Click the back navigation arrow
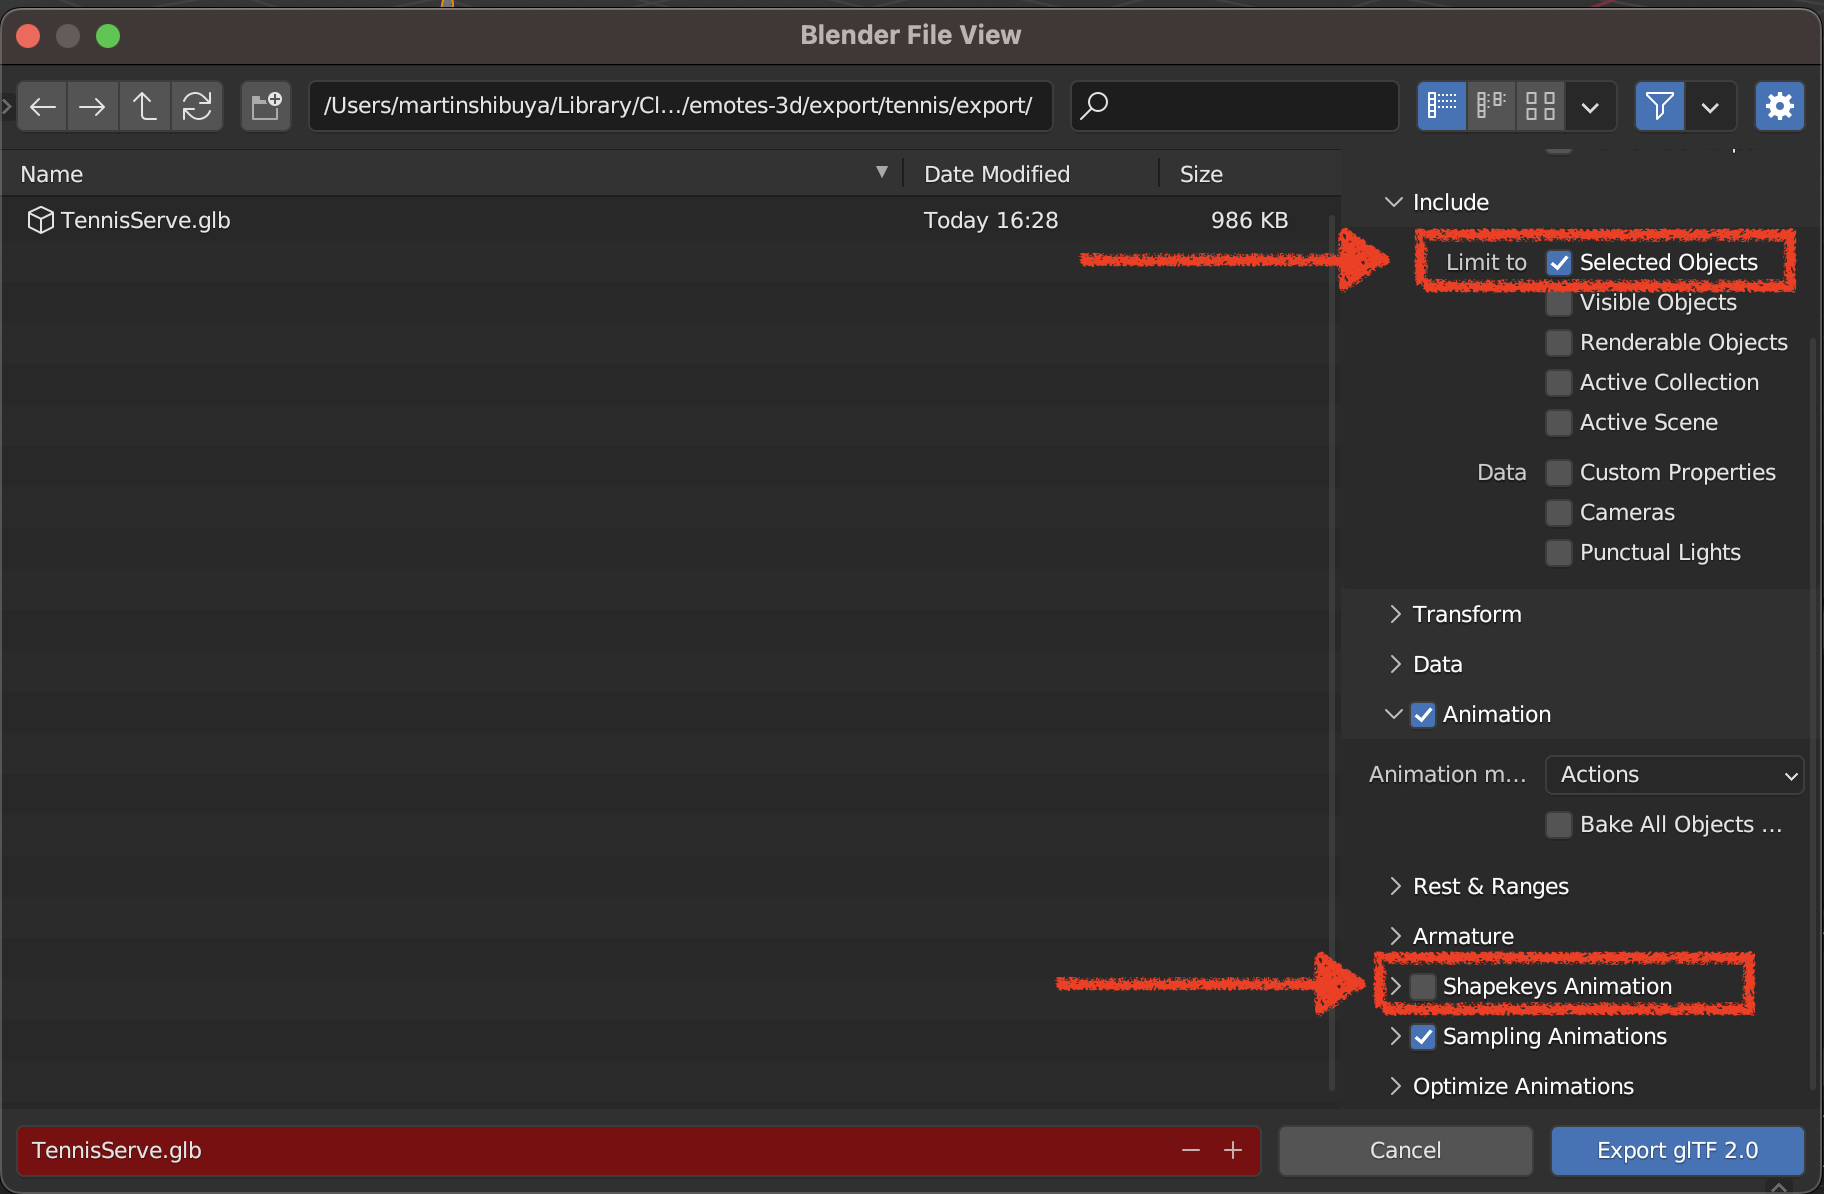 click(43, 106)
